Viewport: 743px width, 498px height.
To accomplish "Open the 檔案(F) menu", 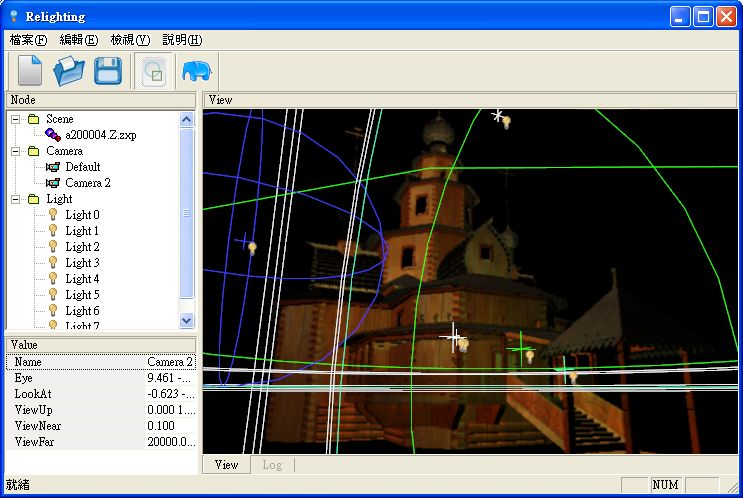I will pyautogui.click(x=28, y=40).
